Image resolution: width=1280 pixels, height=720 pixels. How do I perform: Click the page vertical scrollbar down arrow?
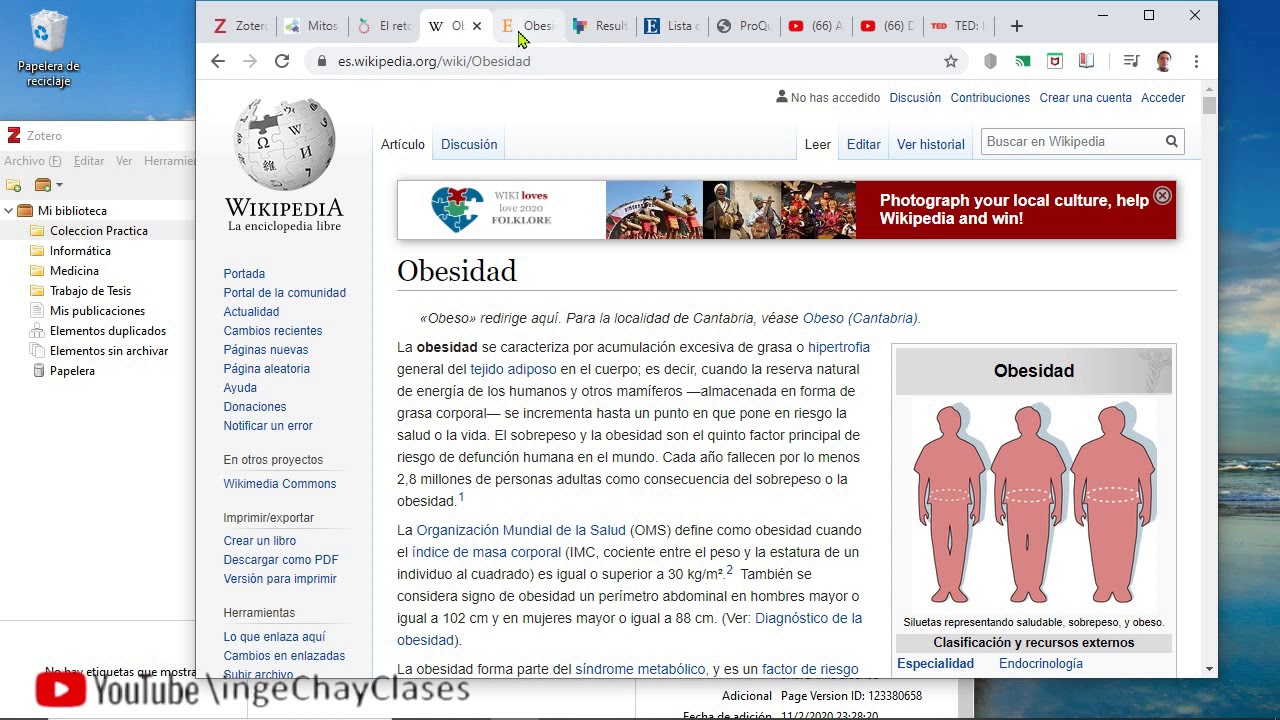point(1210,668)
